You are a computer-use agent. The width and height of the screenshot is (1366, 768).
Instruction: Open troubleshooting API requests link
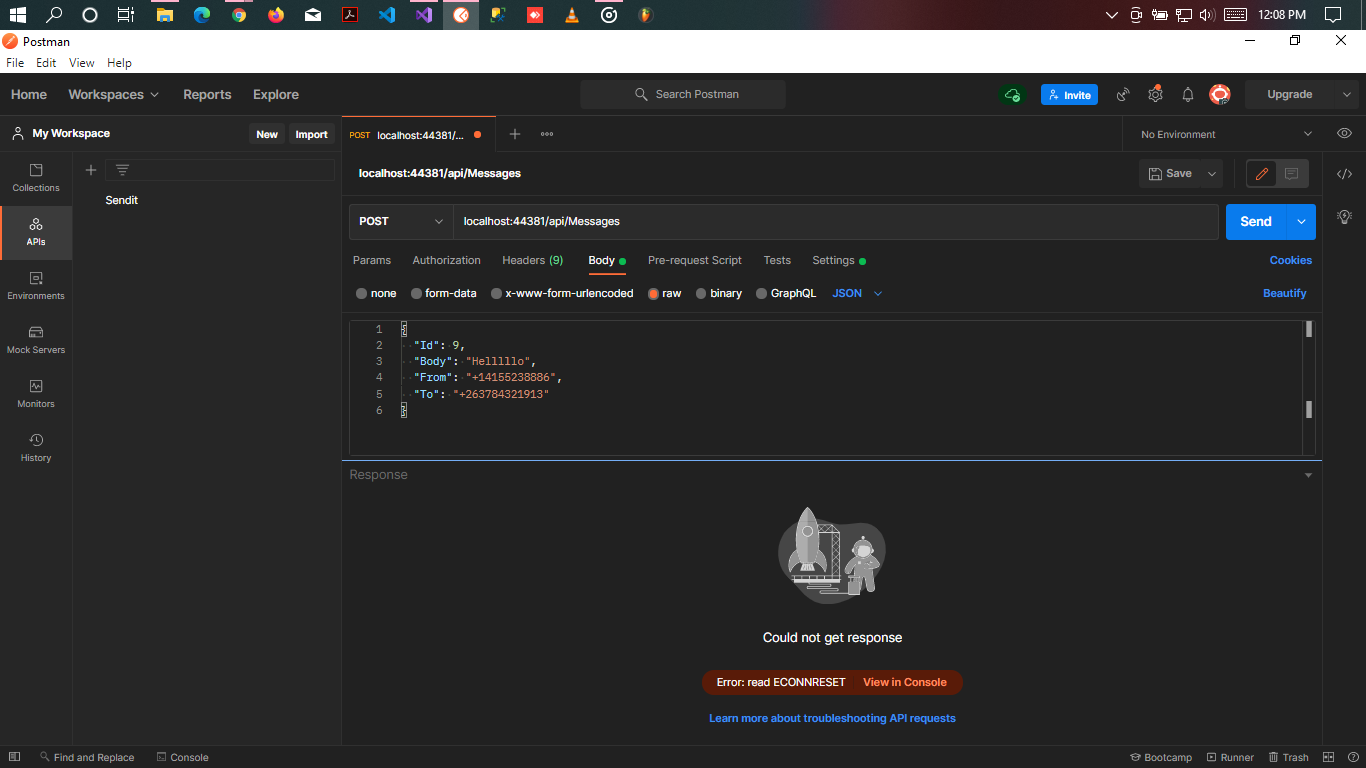point(832,718)
